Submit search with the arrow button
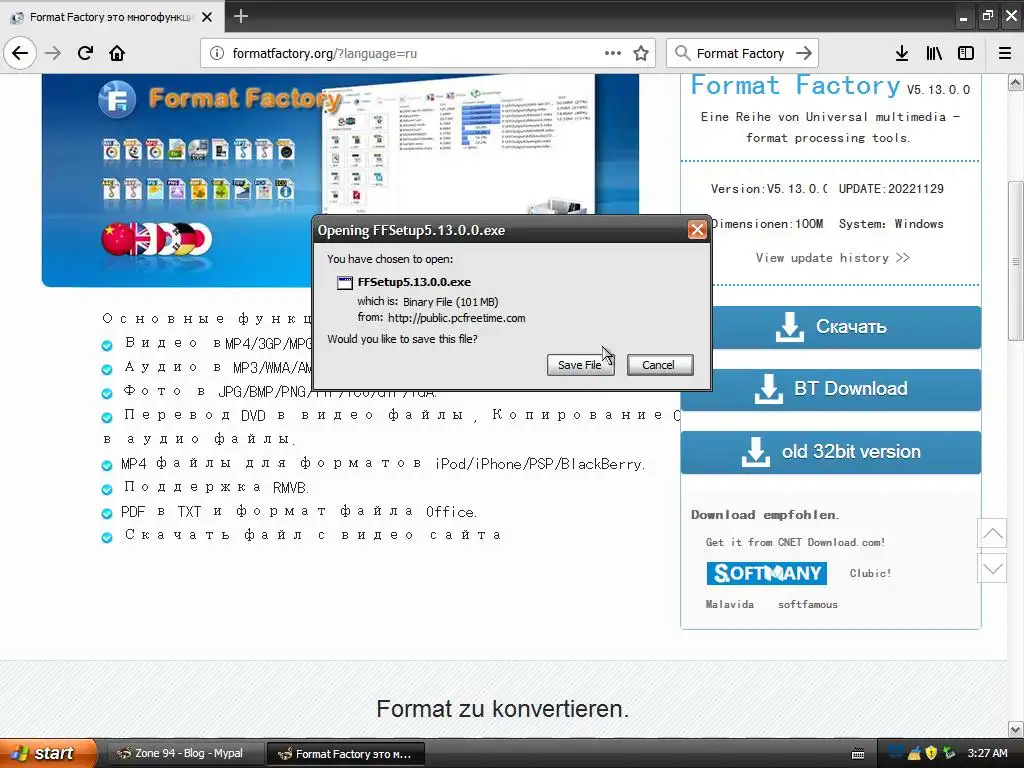The image size is (1024, 768). (x=804, y=53)
